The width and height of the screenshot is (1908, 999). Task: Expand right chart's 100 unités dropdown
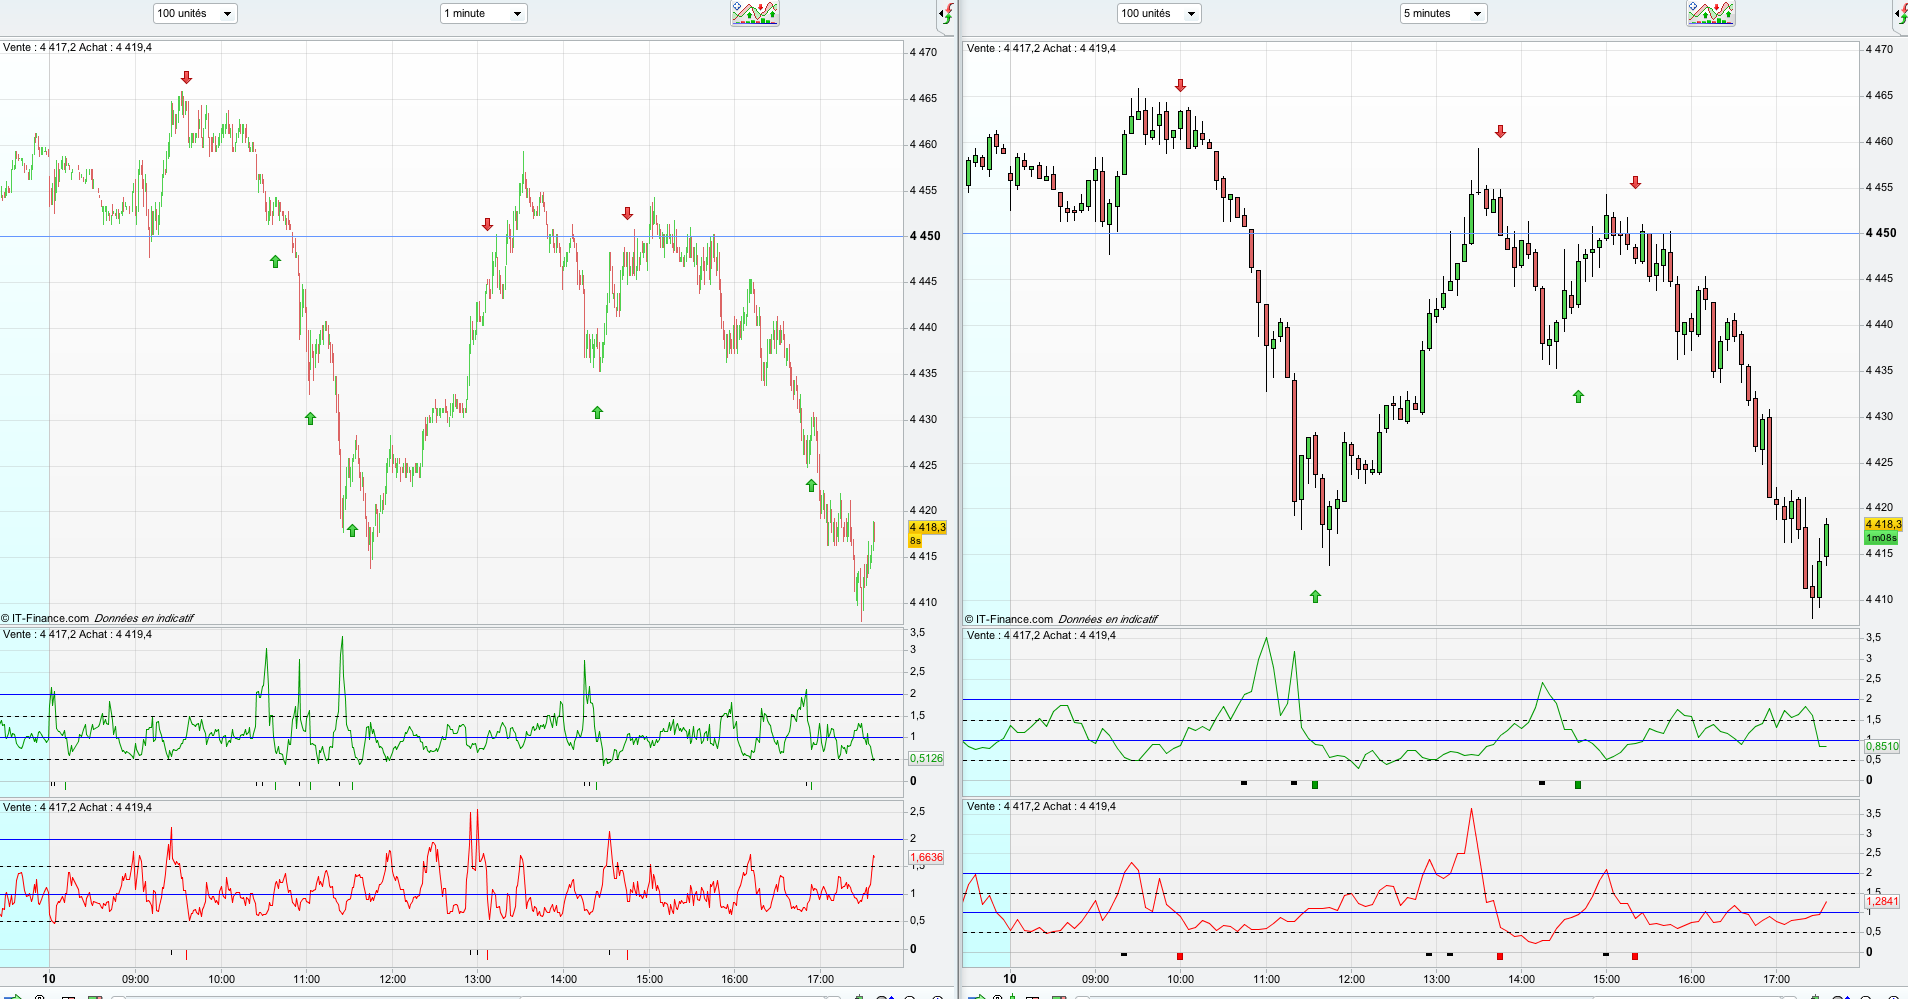click(1158, 13)
